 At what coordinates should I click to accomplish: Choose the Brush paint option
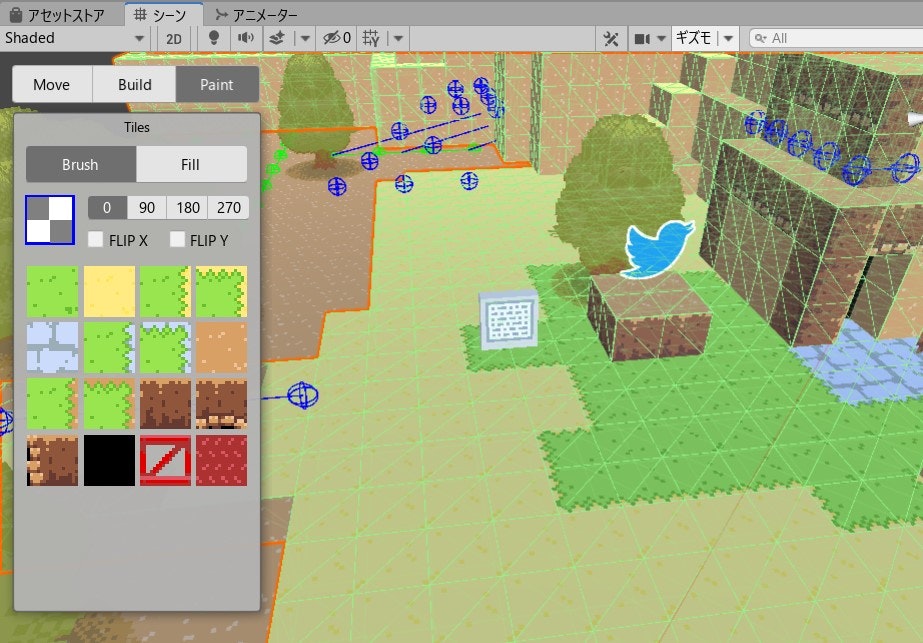coord(81,164)
